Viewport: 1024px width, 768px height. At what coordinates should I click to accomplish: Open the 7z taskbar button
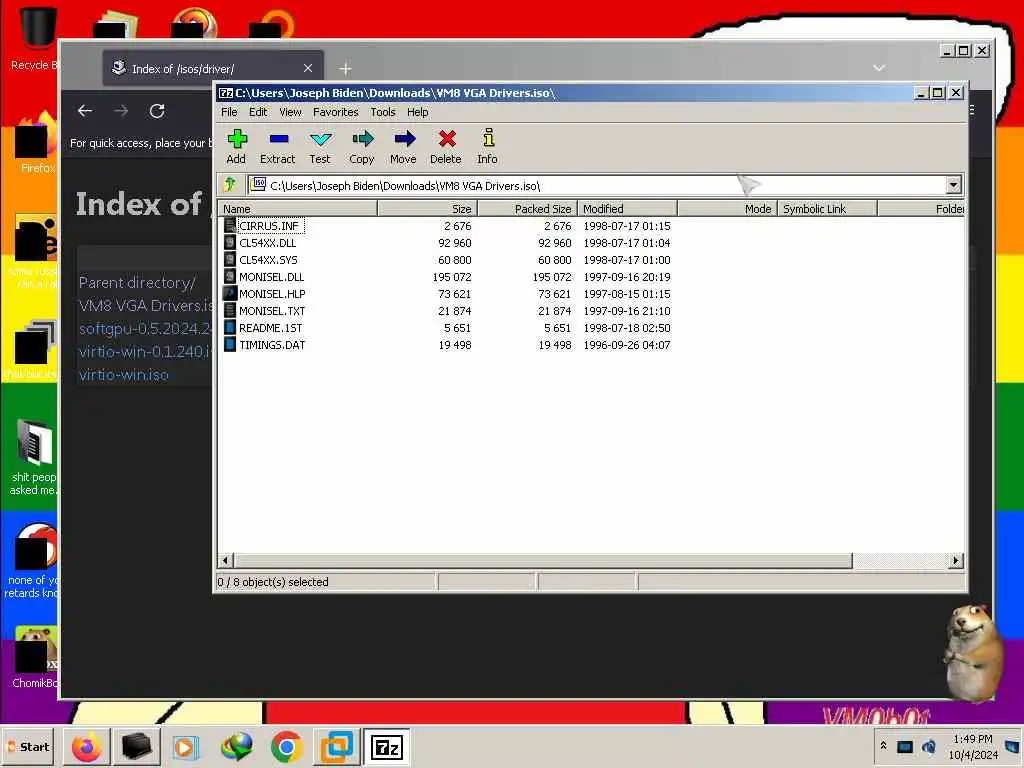click(387, 747)
